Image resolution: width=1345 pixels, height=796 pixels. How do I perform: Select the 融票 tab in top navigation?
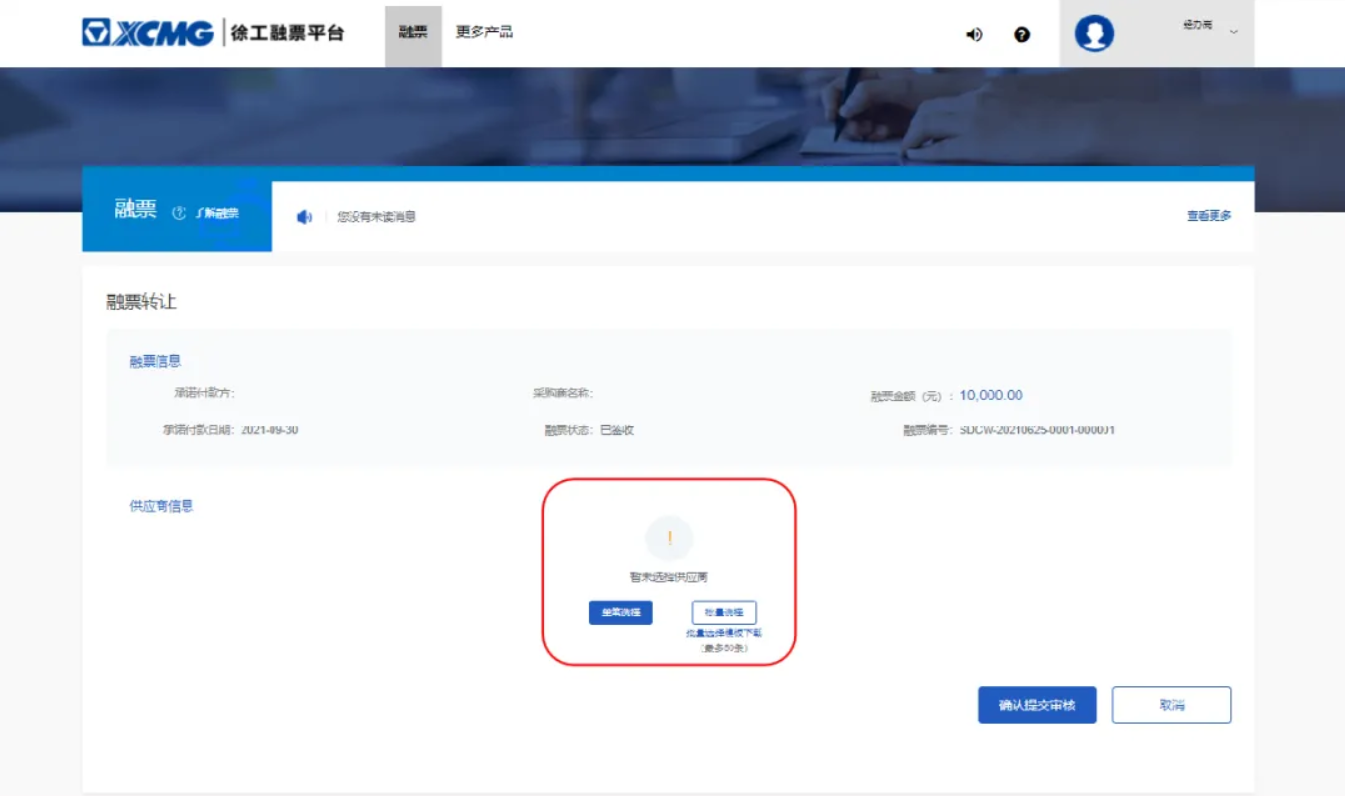click(x=413, y=32)
